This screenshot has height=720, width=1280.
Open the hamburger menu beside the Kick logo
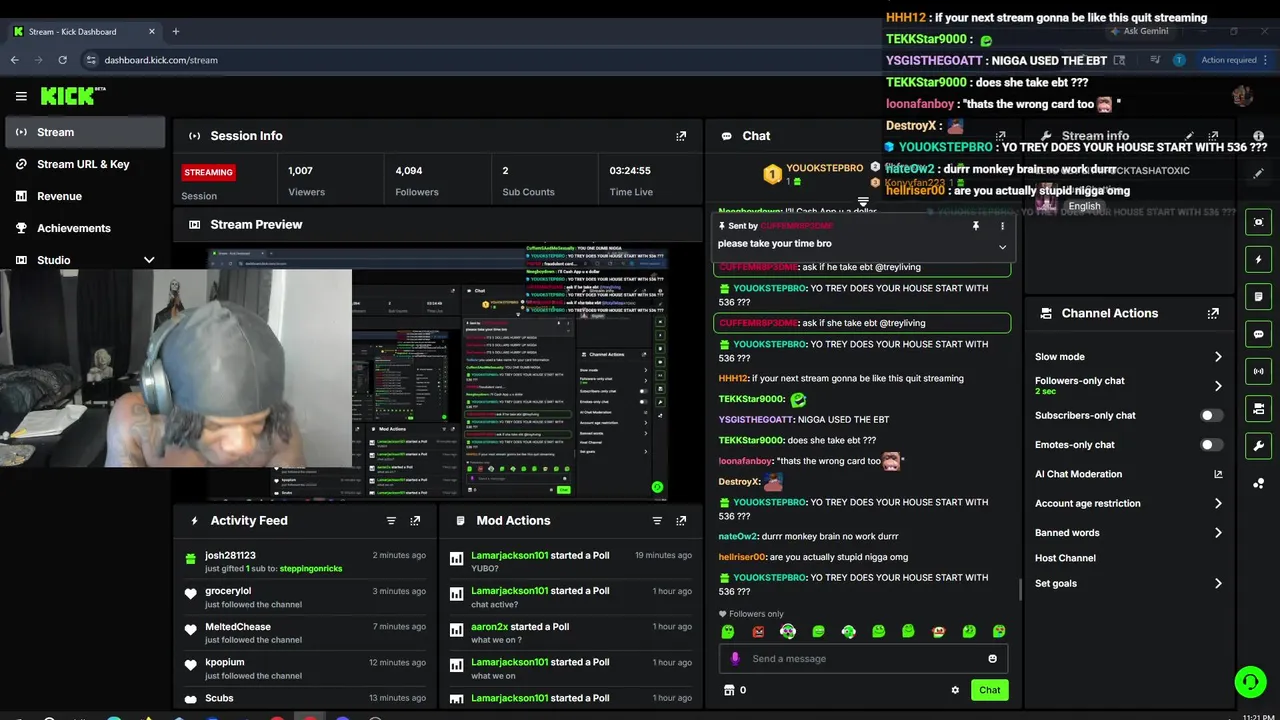click(x=21, y=96)
